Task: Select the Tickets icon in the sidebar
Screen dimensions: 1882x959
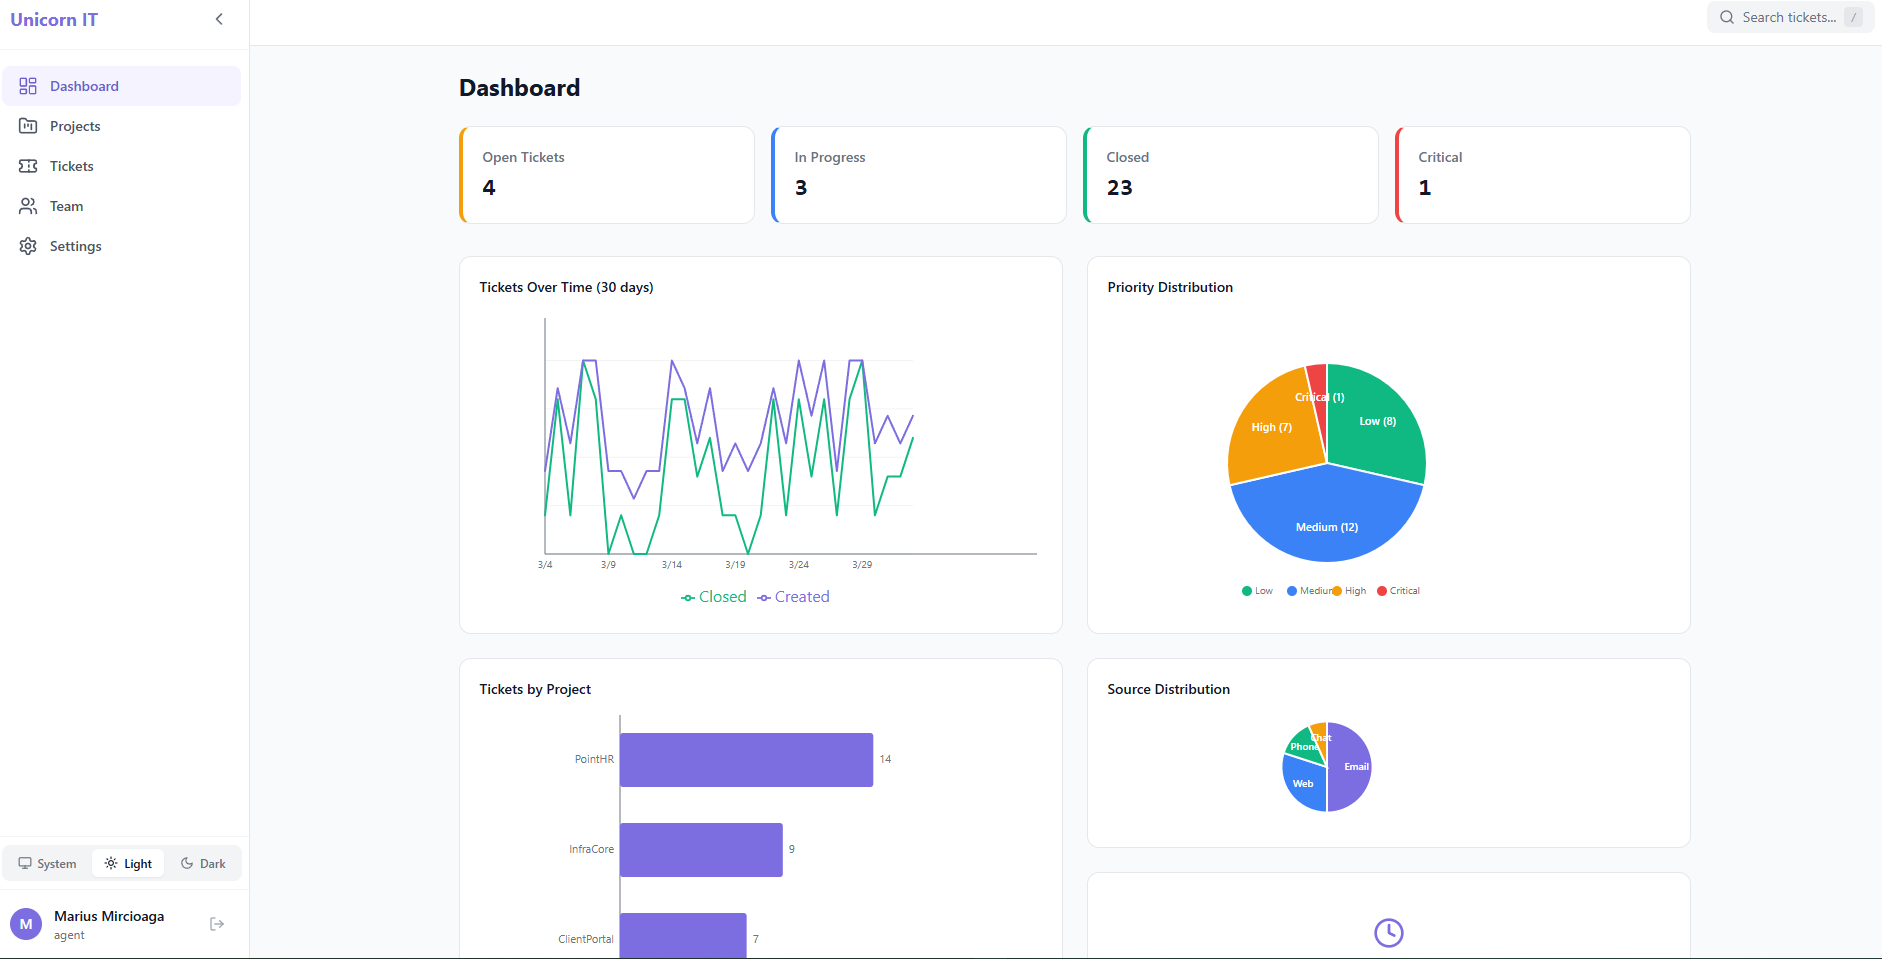Action: [x=28, y=166]
